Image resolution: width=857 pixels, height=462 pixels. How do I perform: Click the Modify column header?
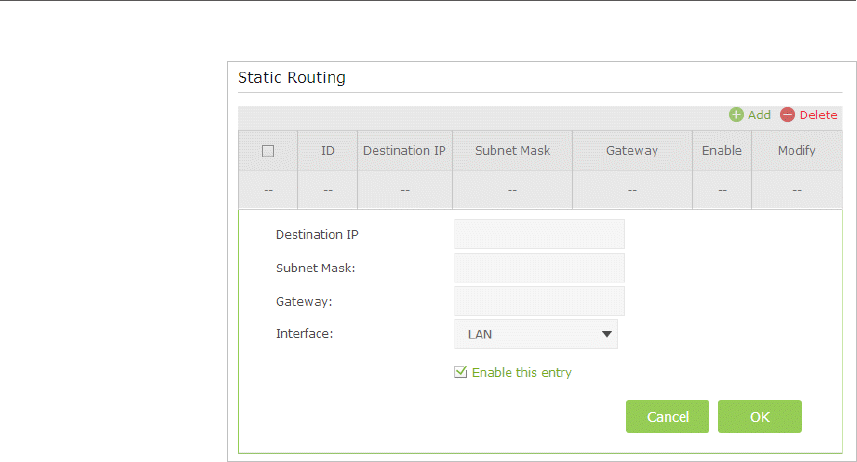pos(797,151)
